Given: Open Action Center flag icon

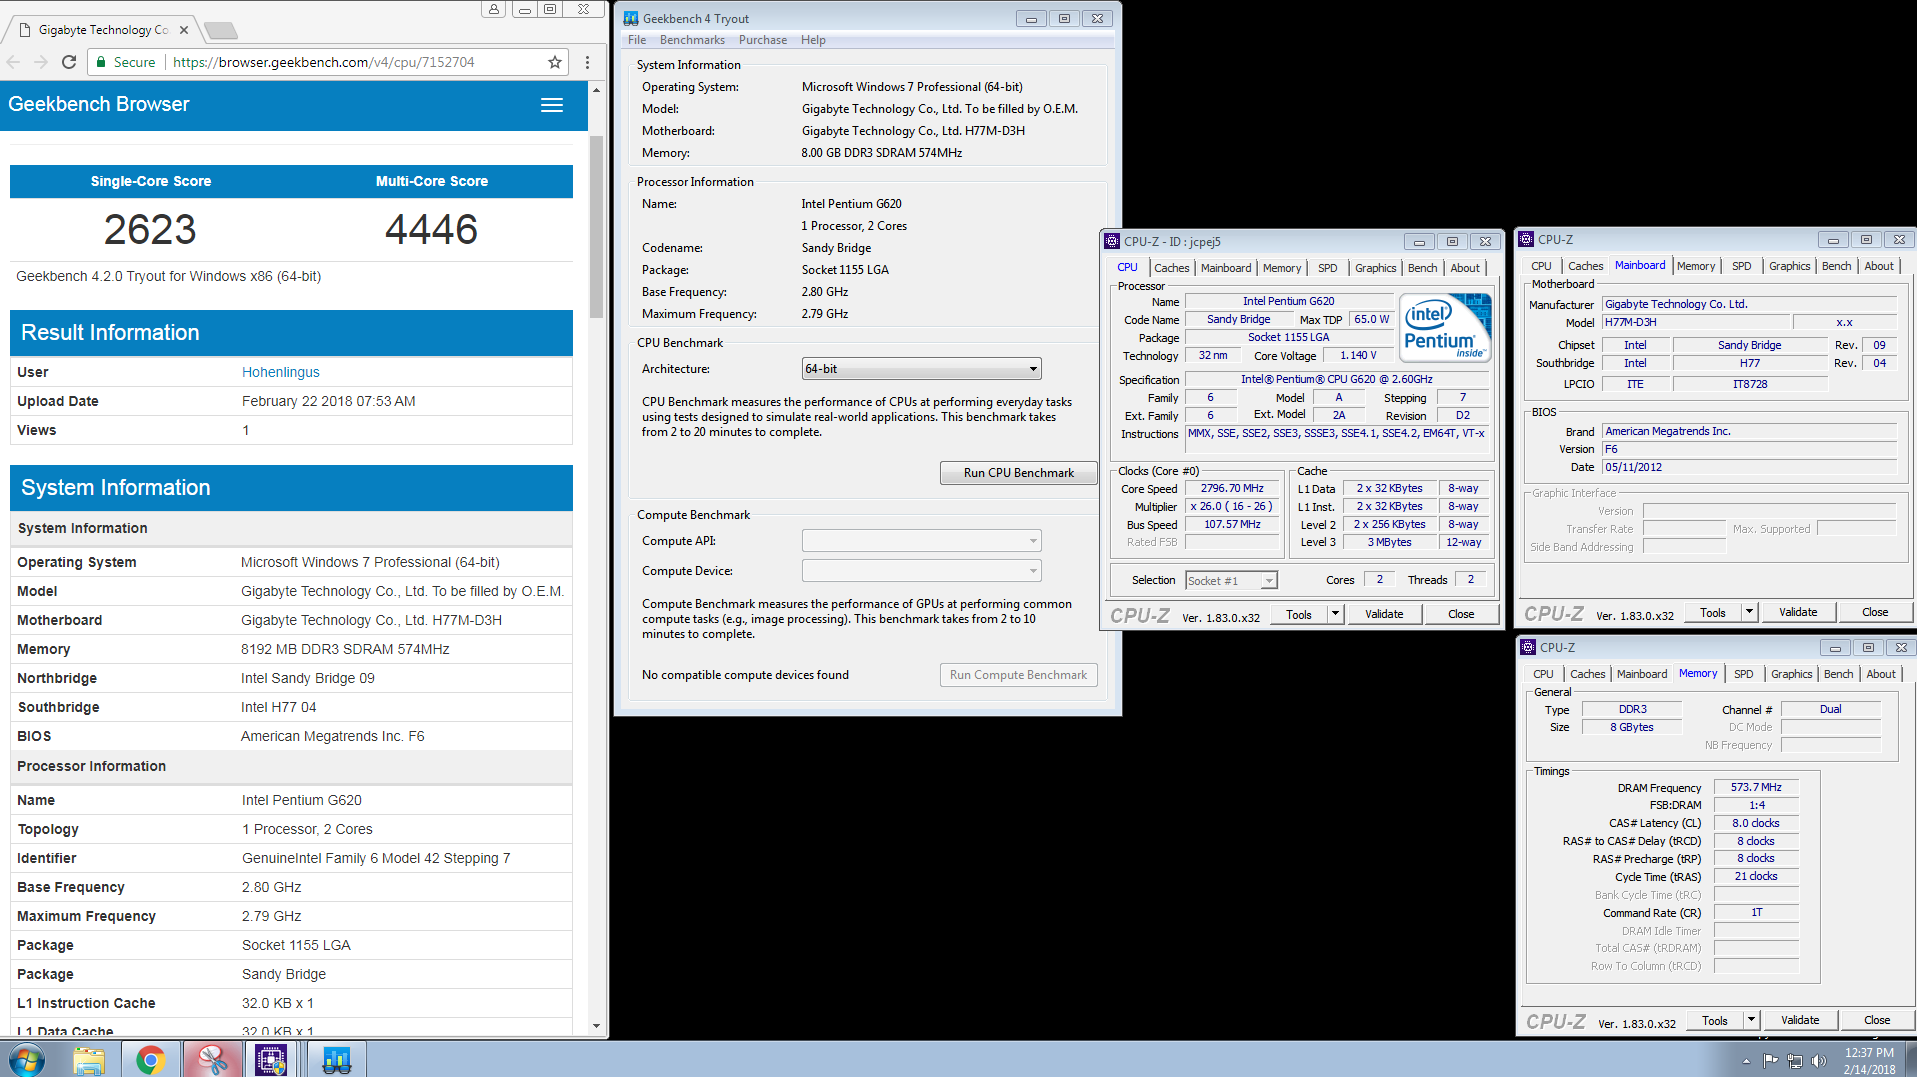Looking at the screenshot, I should click(x=1770, y=1061).
